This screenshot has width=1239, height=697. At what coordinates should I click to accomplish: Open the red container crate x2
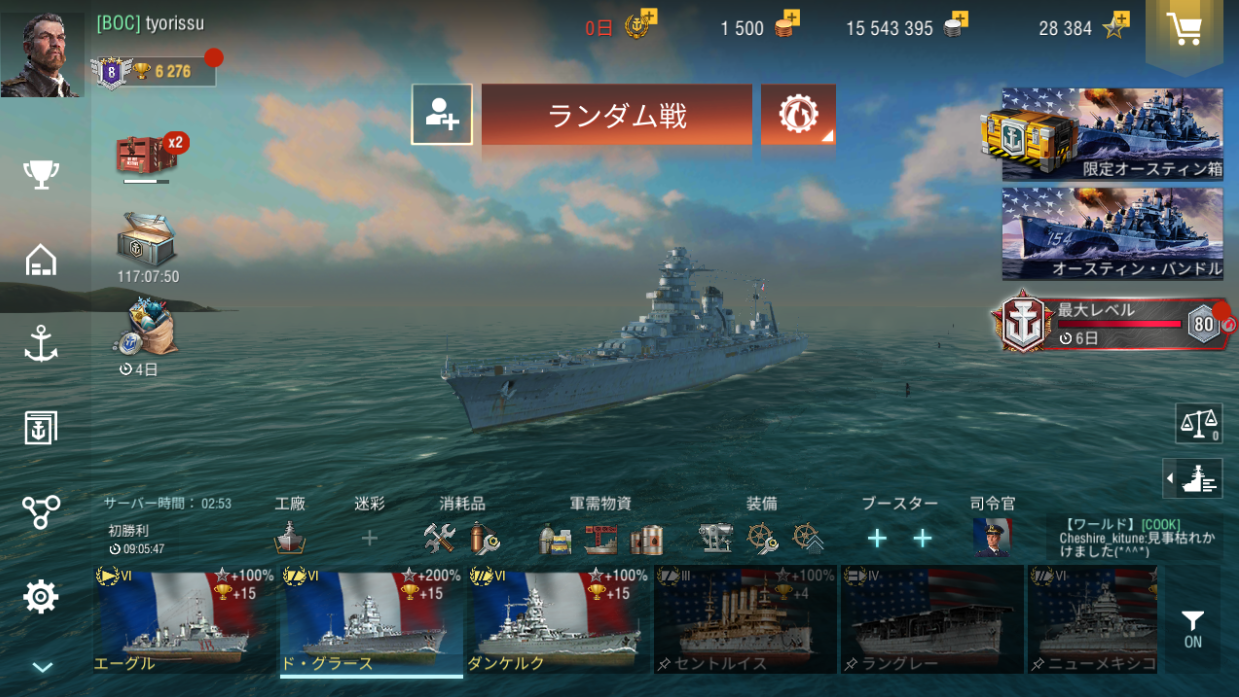tap(151, 156)
